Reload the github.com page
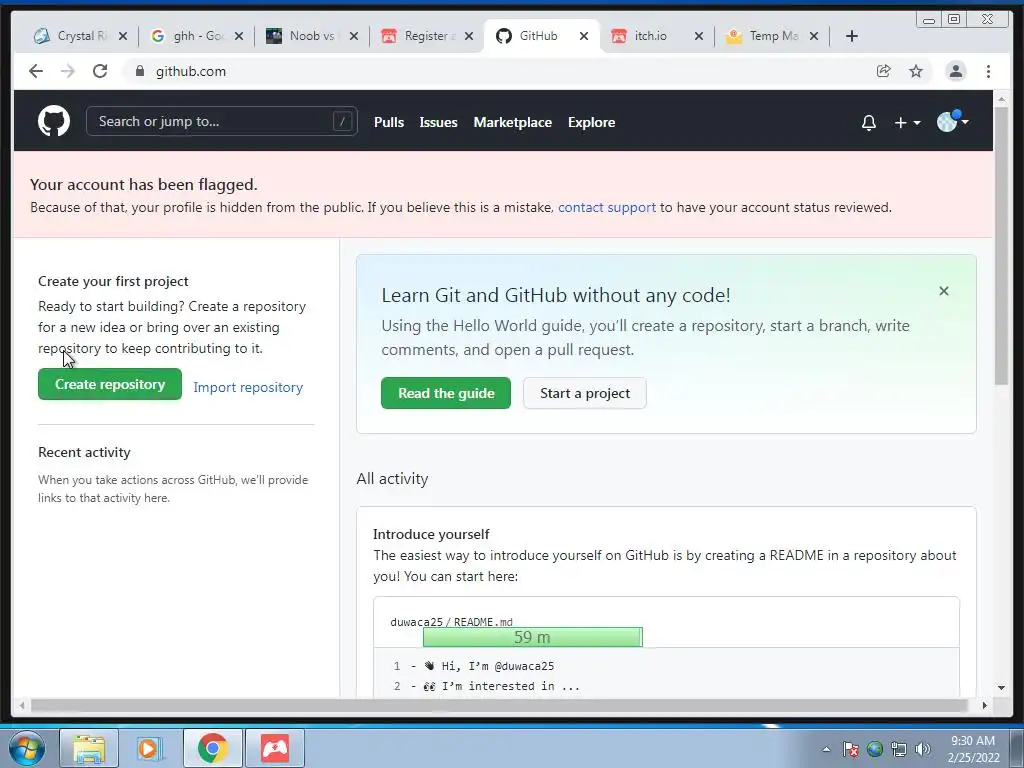Viewport: 1024px width, 768px height. coord(100,71)
